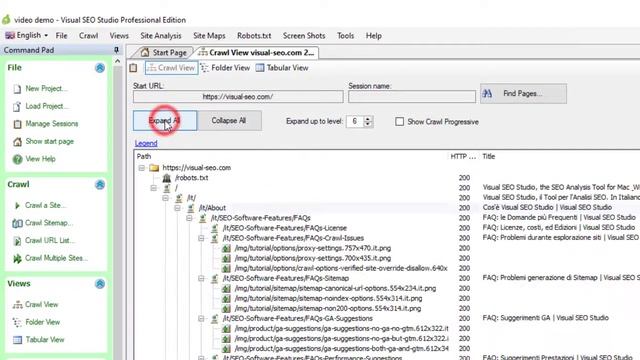Click the Crawl Multiple Sites icon
Image resolution: width=640 pixels, height=360 pixels.
click(17, 258)
